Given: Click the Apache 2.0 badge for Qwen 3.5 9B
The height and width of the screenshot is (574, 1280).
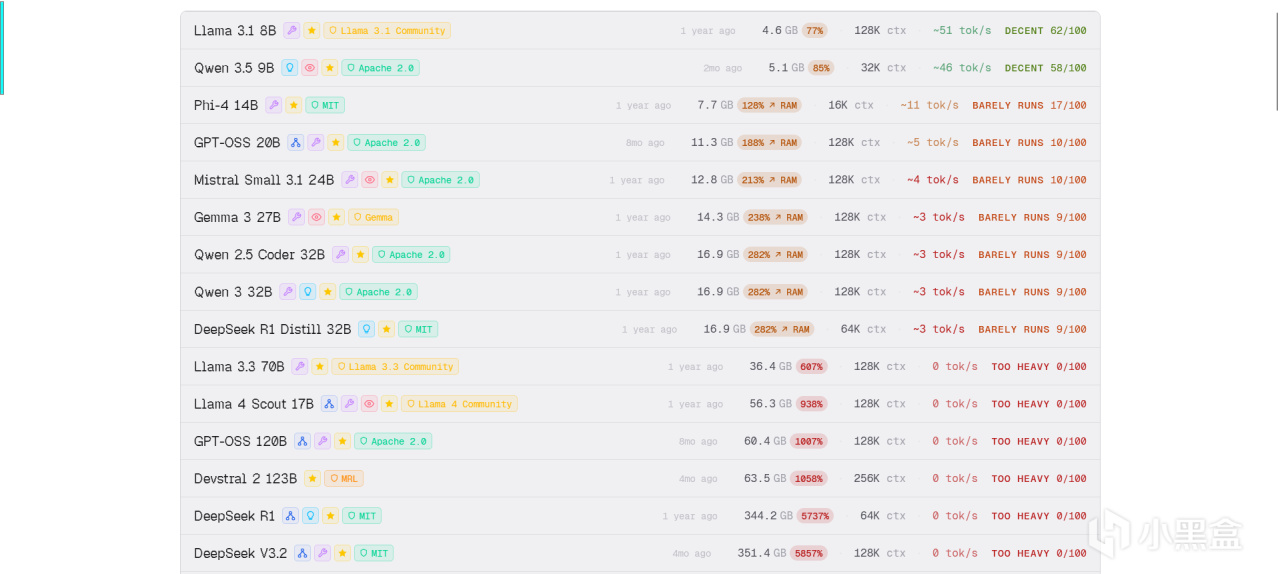Looking at the screenshot, I should [x=381, y=68].
